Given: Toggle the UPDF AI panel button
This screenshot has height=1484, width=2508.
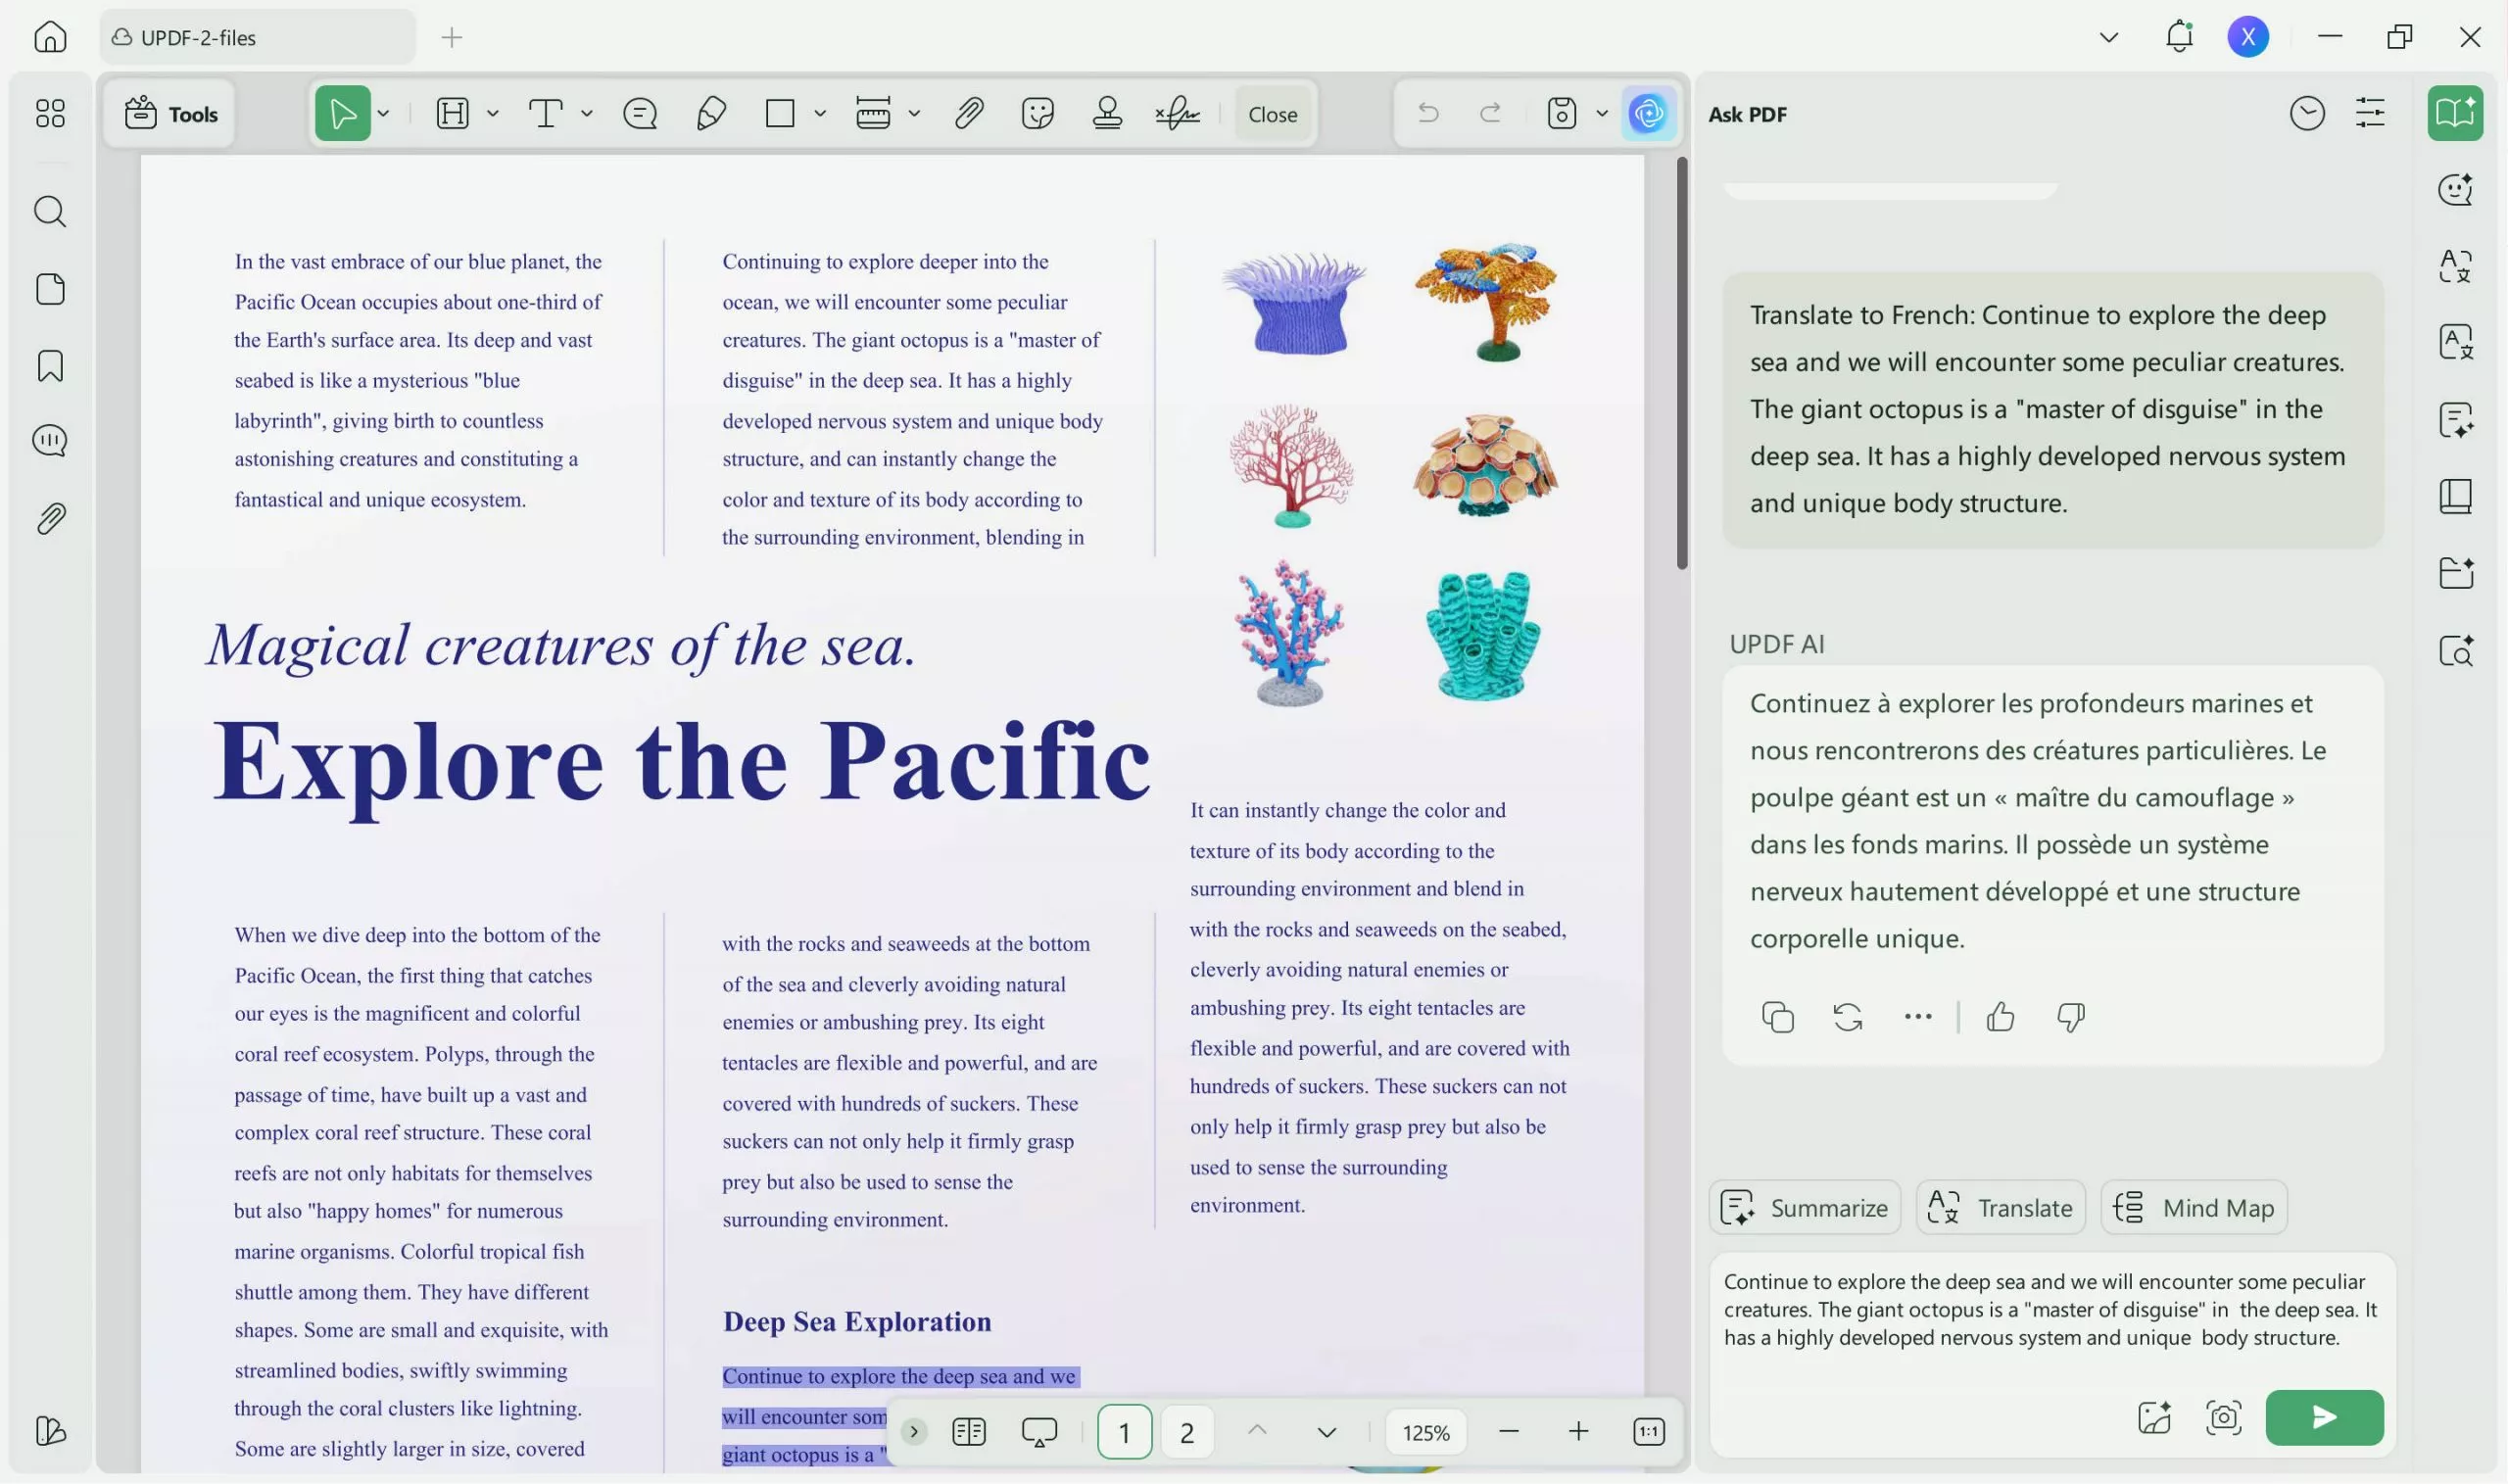Looking at the screenshot, I should tap(1647, 113).
